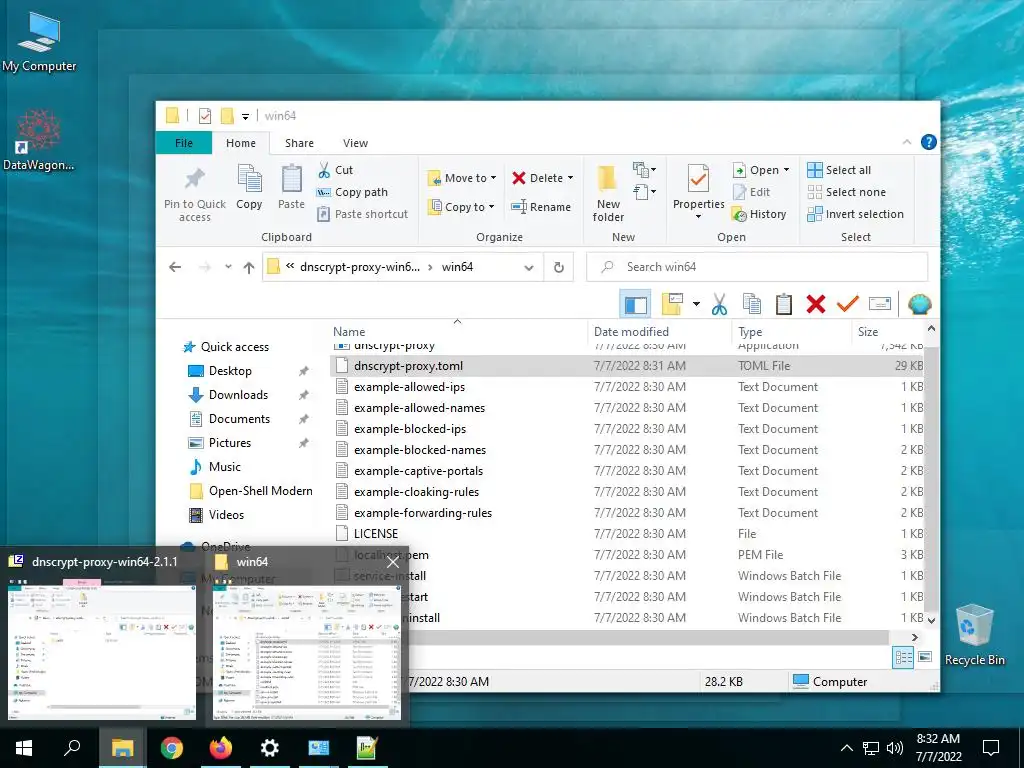Click the copy pages icon in lower toolbar
Screen dimensions: 1024x768
(x=752, y=304)
